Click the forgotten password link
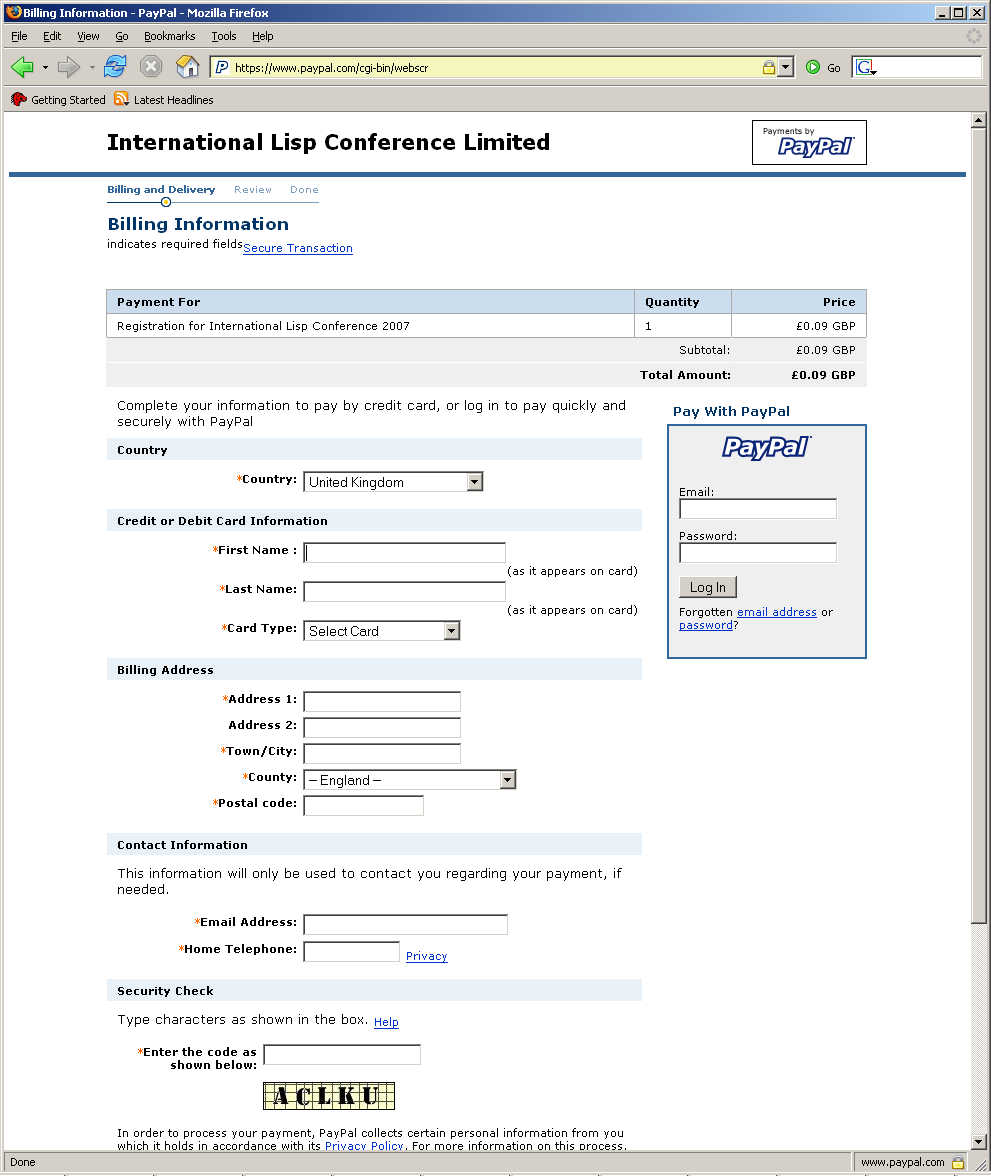This screenshot has height=1176, width=991. click(706, 626)
